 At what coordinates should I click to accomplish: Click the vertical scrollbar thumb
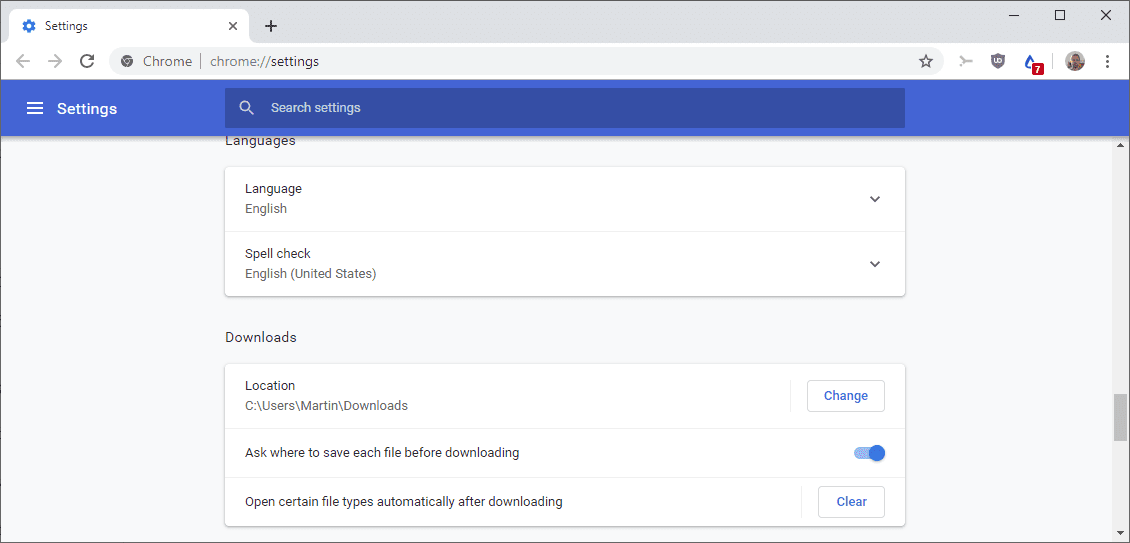[x=1120, y=417]
